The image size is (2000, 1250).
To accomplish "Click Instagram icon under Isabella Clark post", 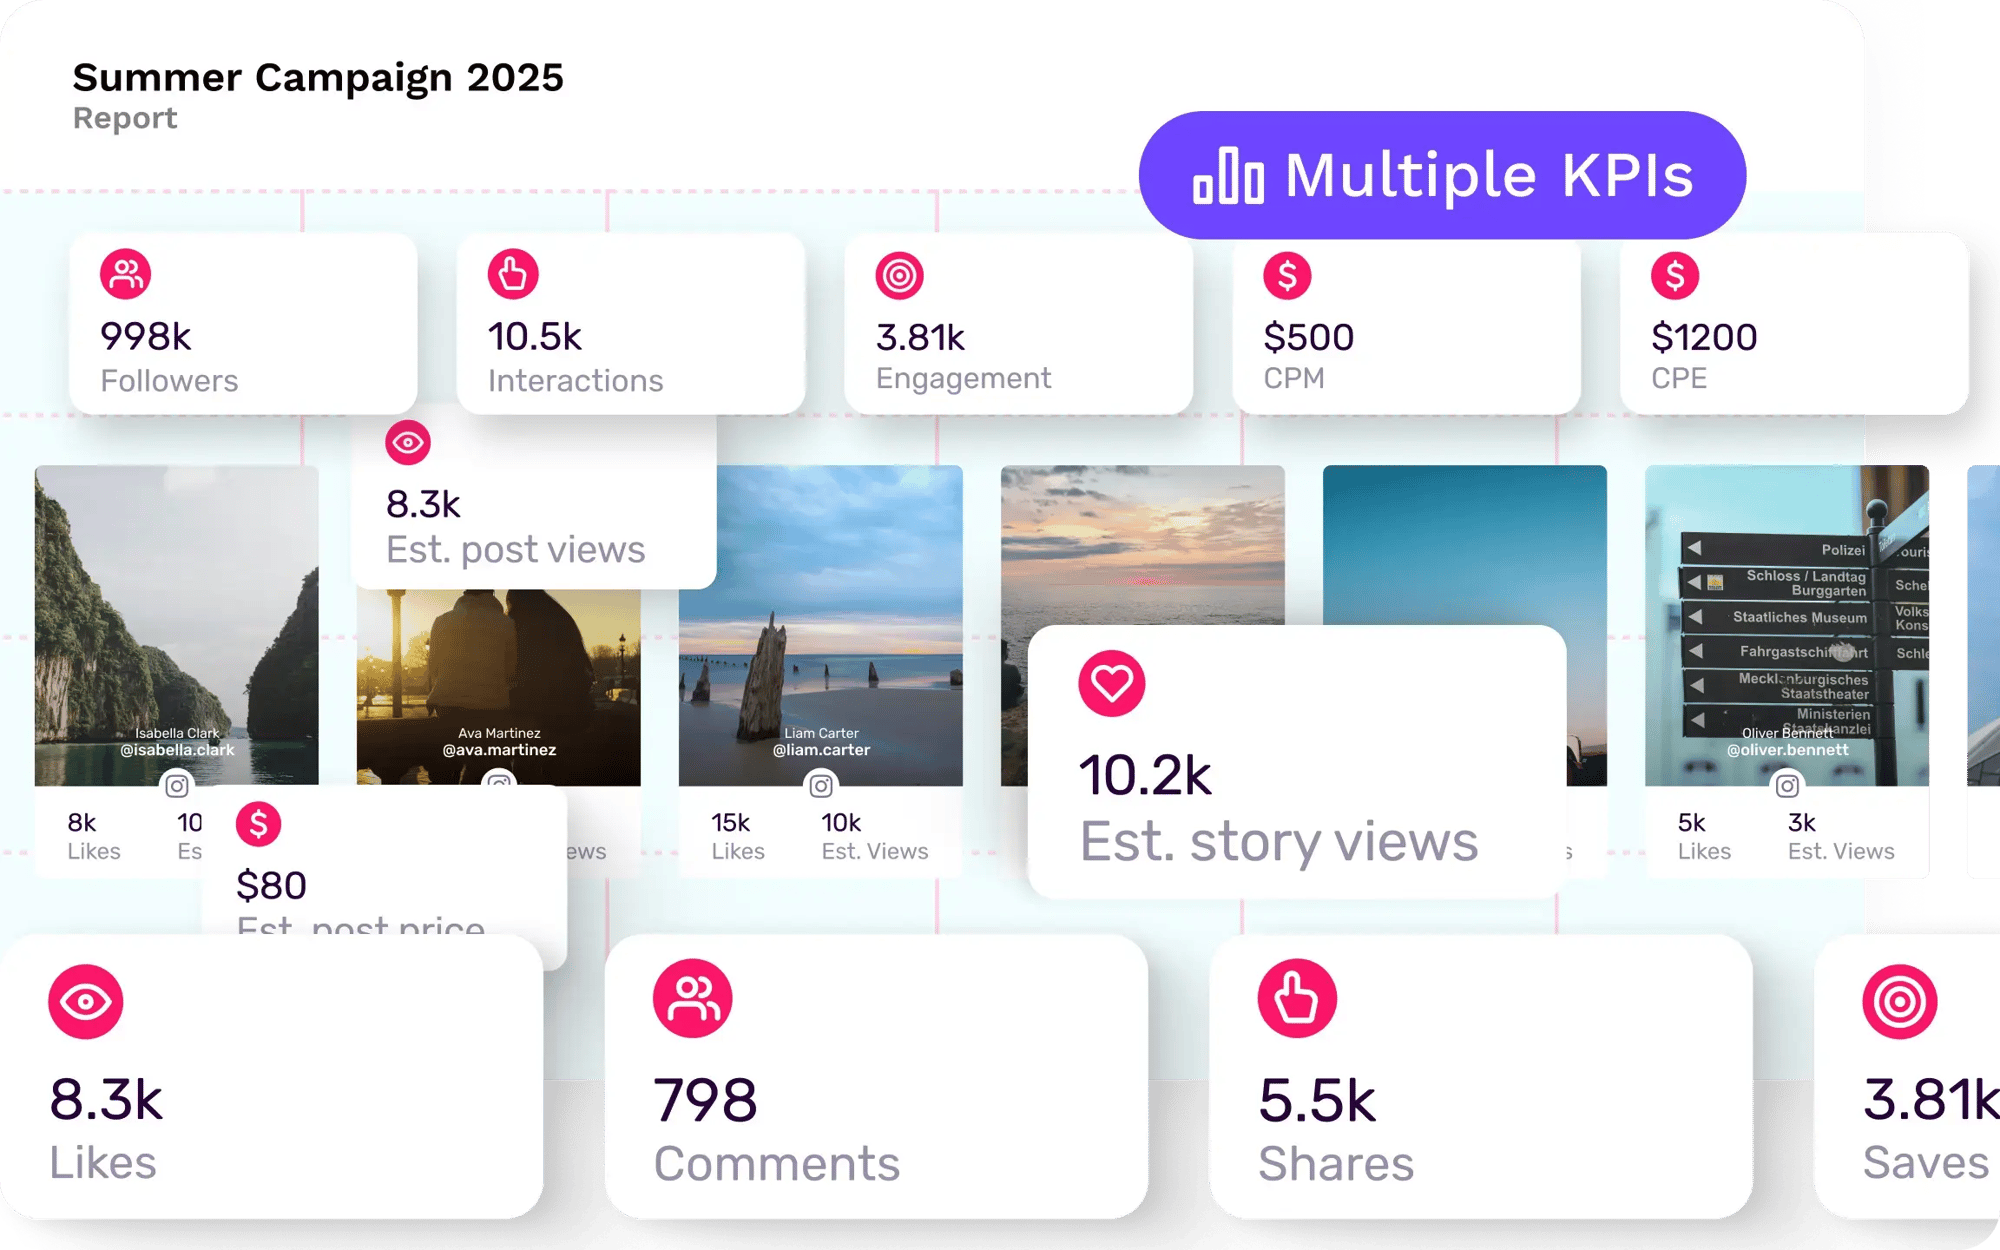I will (177, 786).
